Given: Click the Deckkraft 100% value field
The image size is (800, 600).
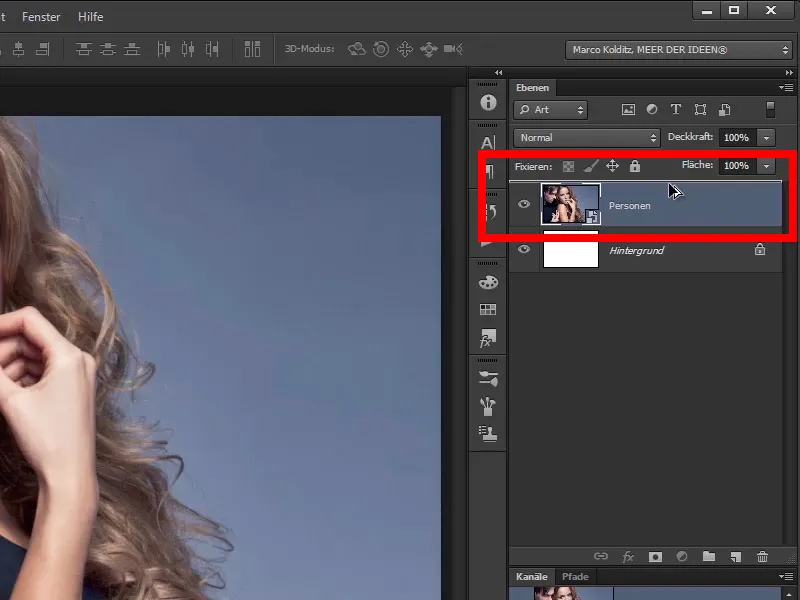Looking at the screenshot, I should pyautogui.click(x=738, y=138).
